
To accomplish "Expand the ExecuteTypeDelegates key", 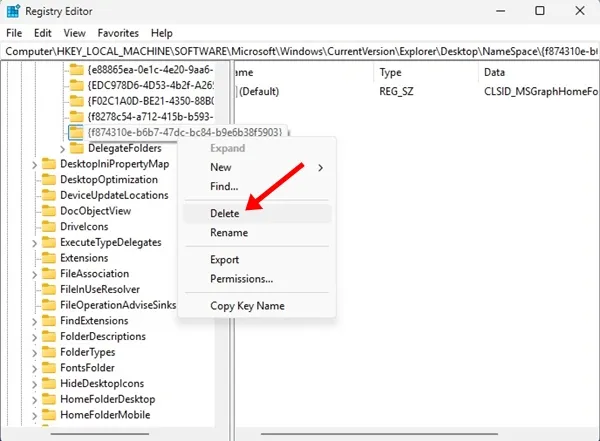I will pos(34,243).
